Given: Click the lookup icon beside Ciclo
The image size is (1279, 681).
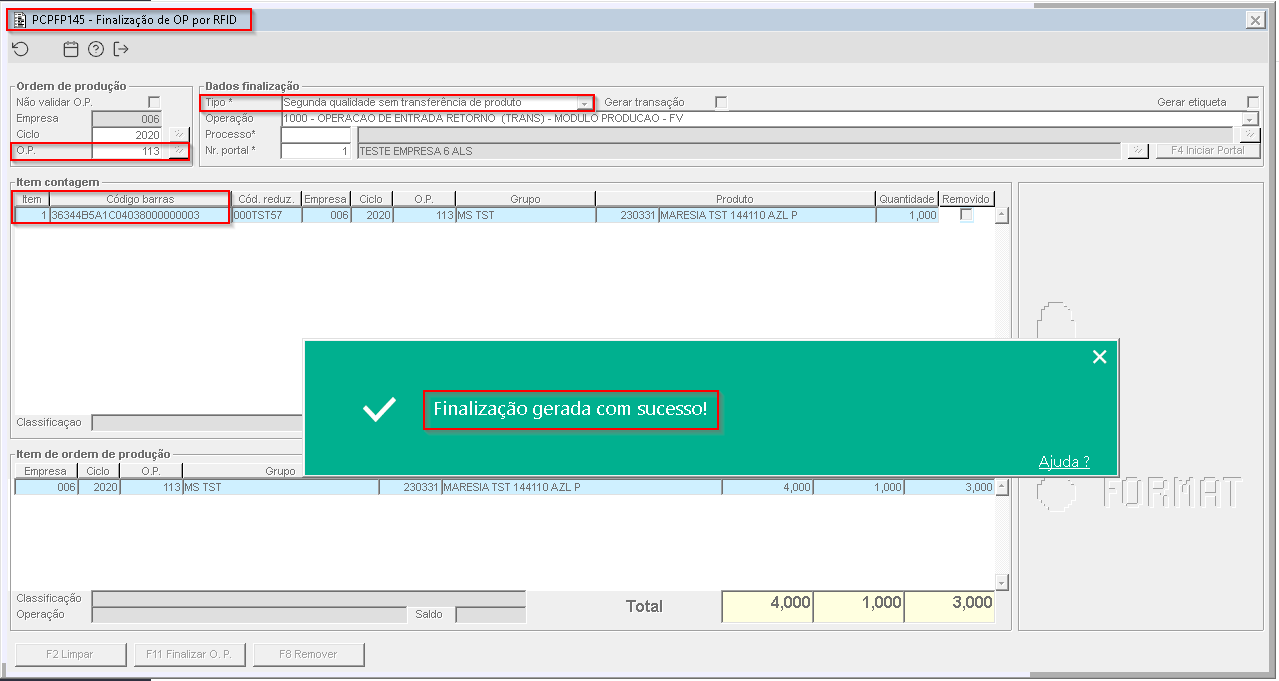Looking at the screenshot, I should 178,134.
